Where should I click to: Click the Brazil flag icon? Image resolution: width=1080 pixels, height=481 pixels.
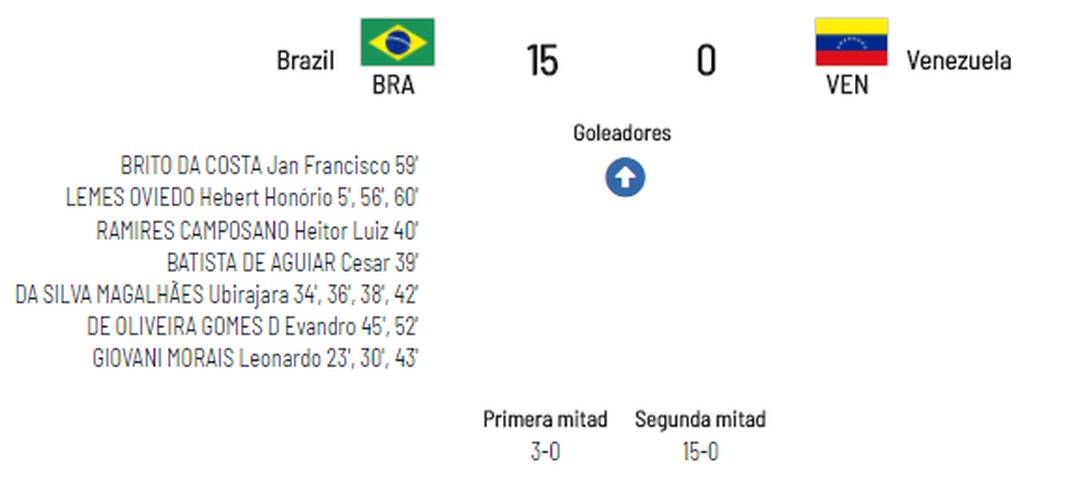(x=397, y=42)
